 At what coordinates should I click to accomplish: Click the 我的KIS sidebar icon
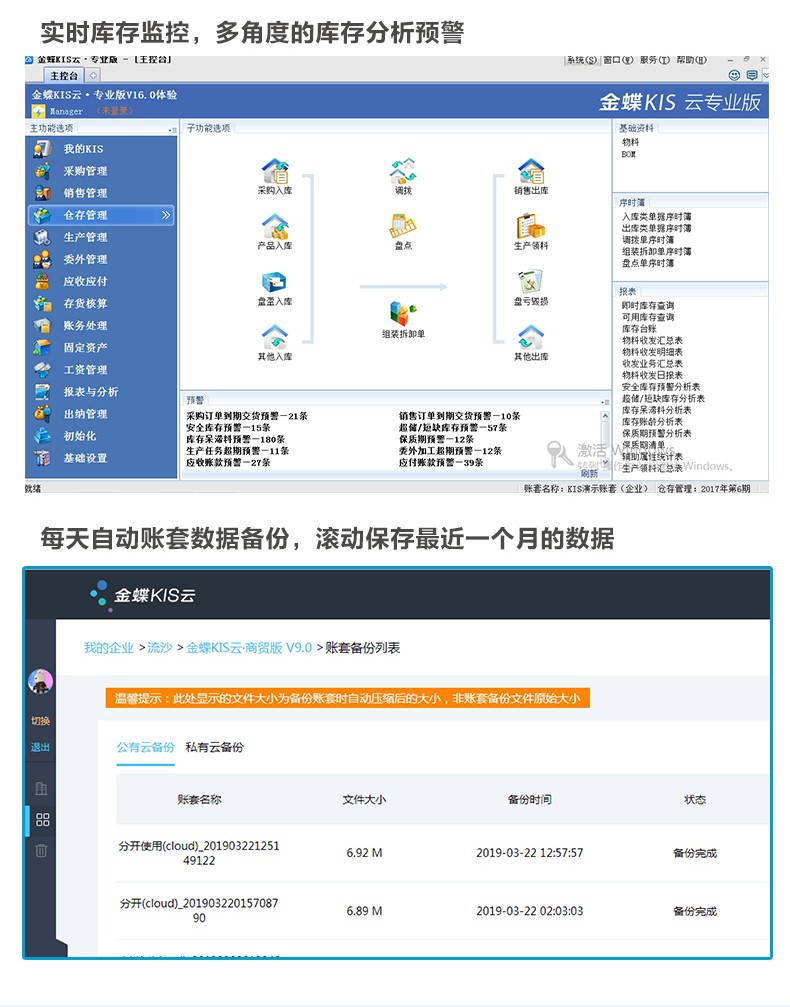point(42,149)
